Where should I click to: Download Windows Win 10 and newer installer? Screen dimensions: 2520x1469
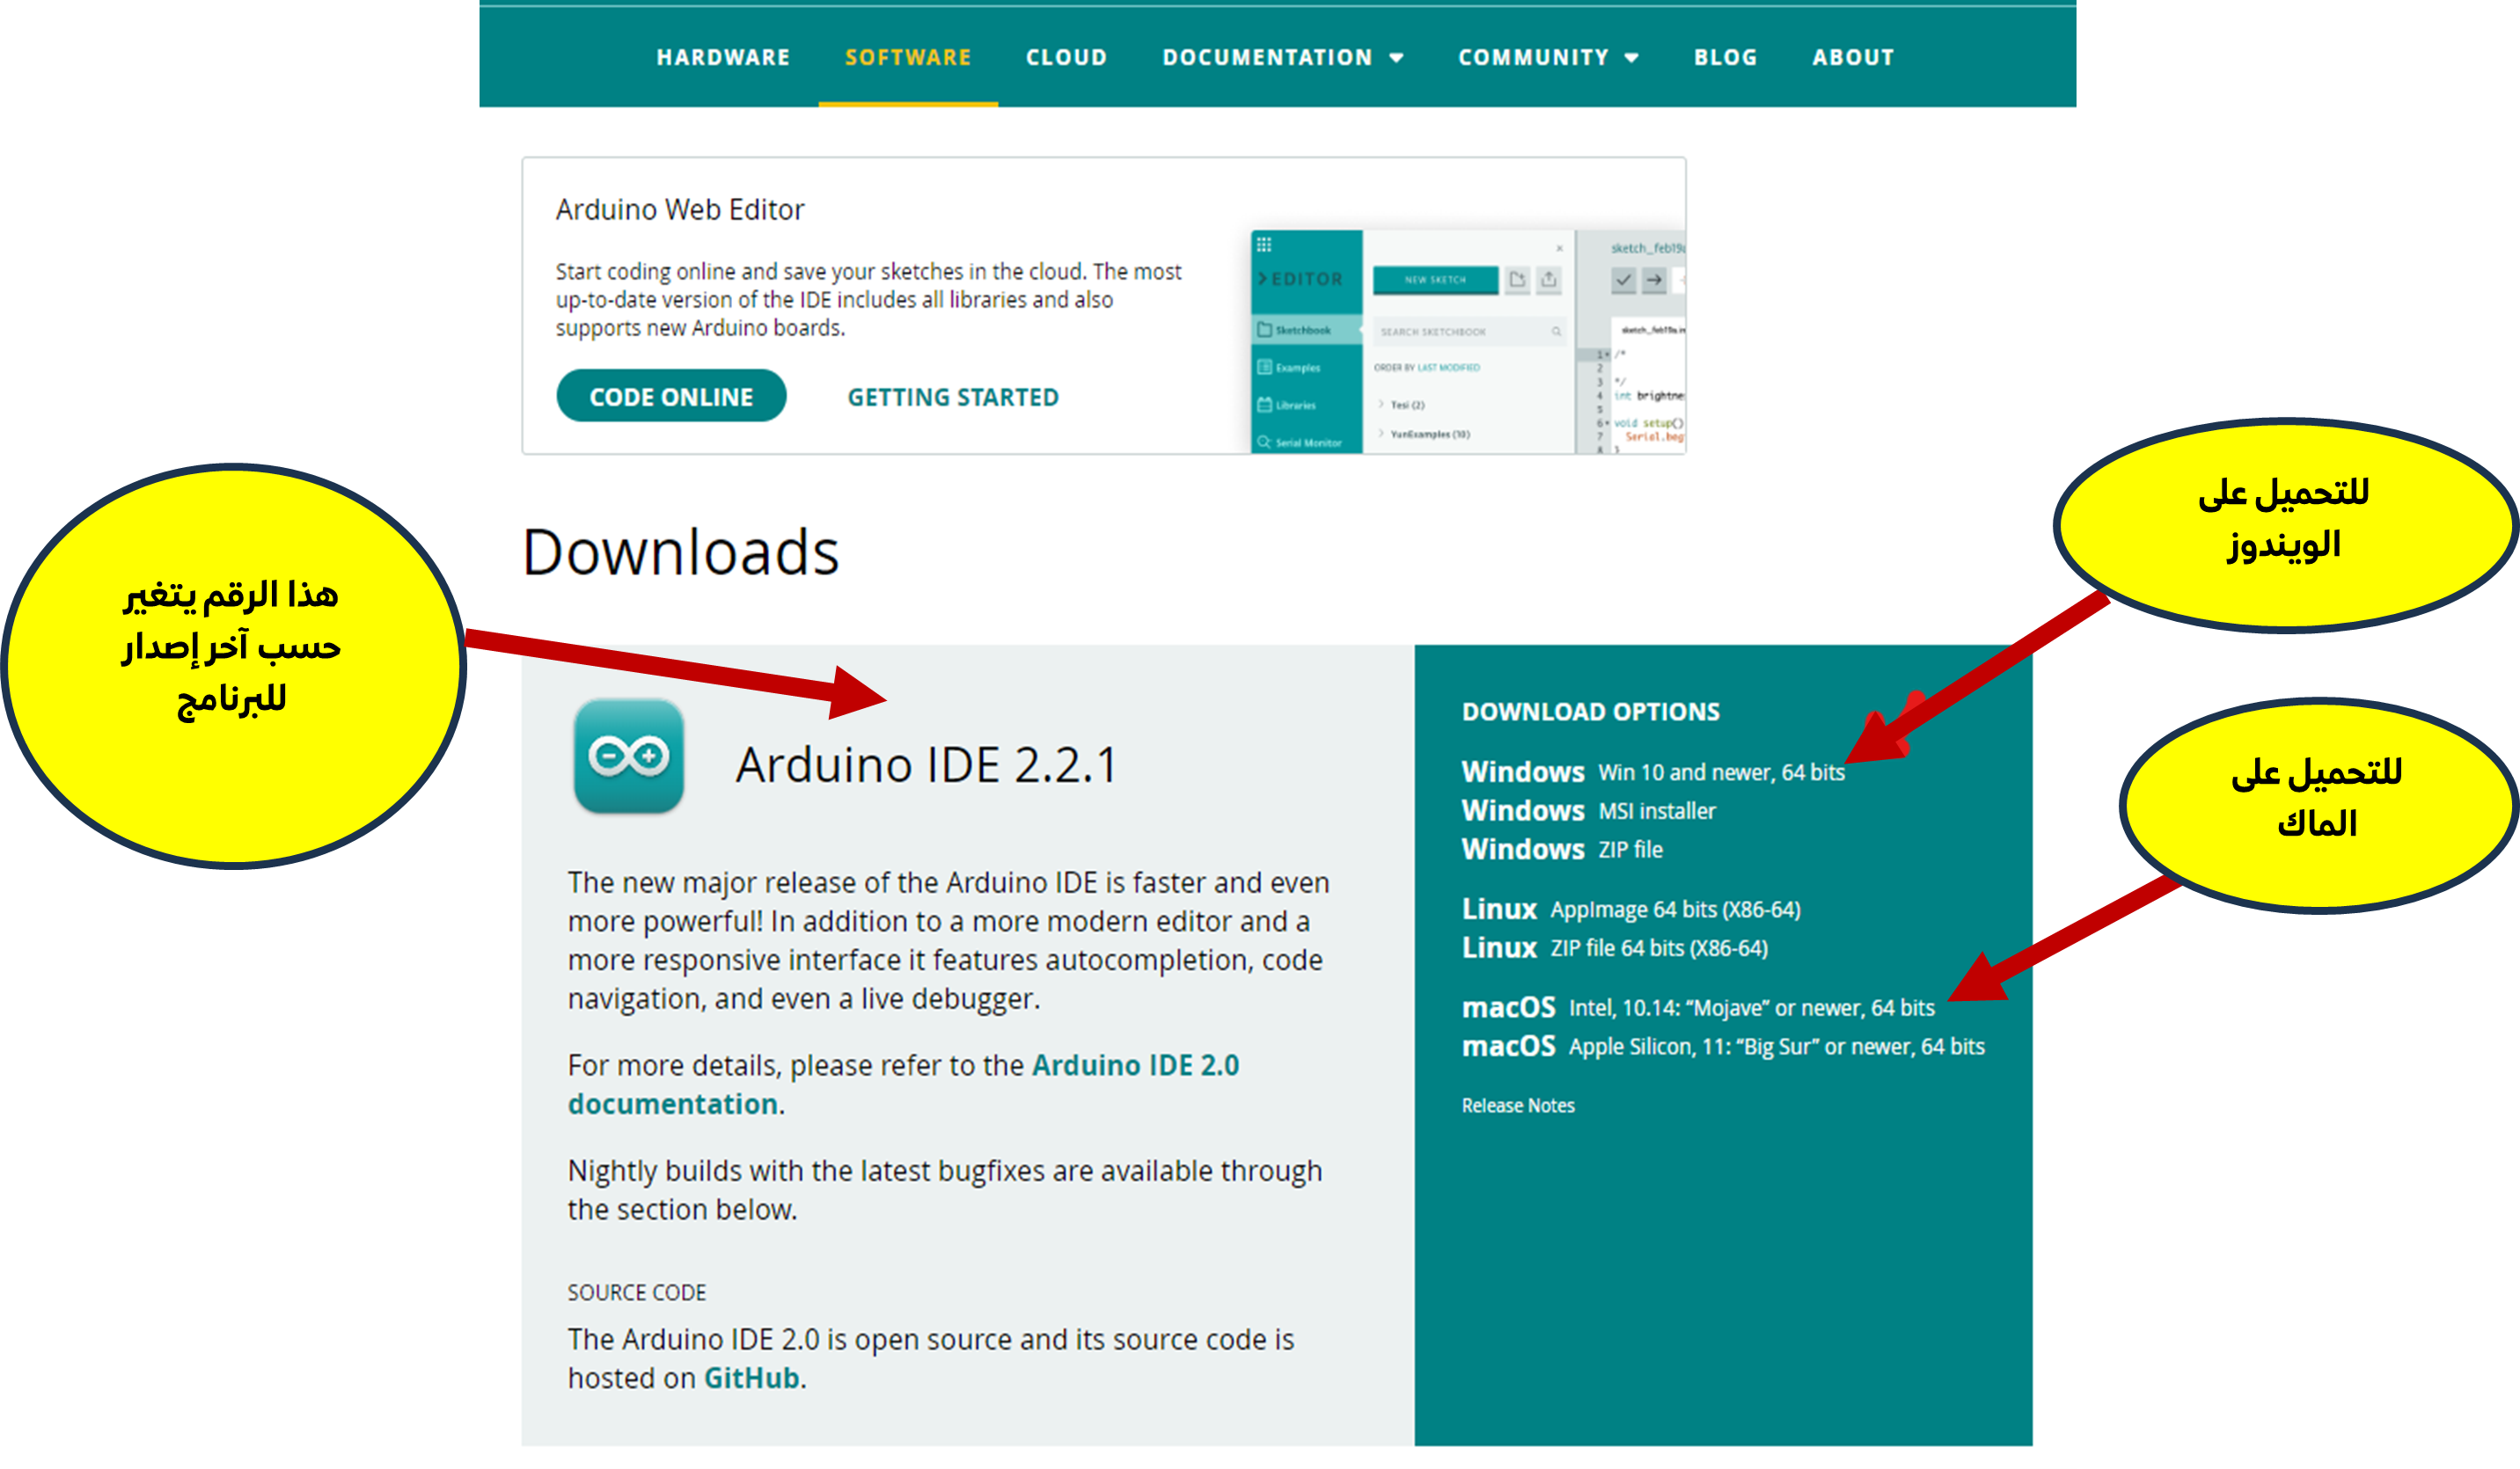1652,772
